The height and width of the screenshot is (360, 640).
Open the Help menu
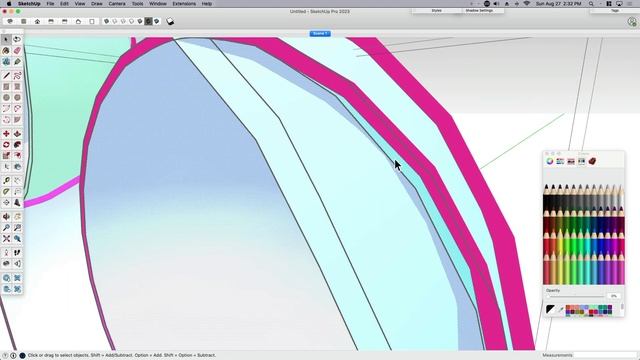point(207,4)
